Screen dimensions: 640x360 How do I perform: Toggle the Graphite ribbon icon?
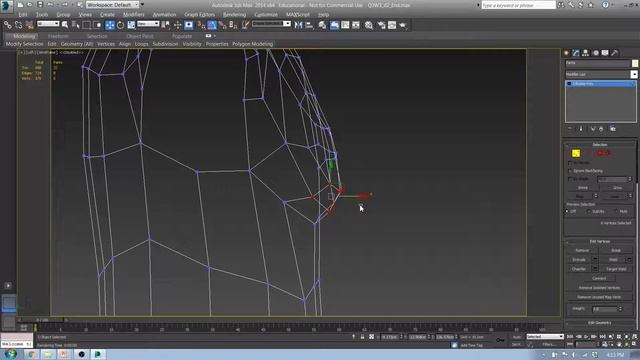pos(334,25)
